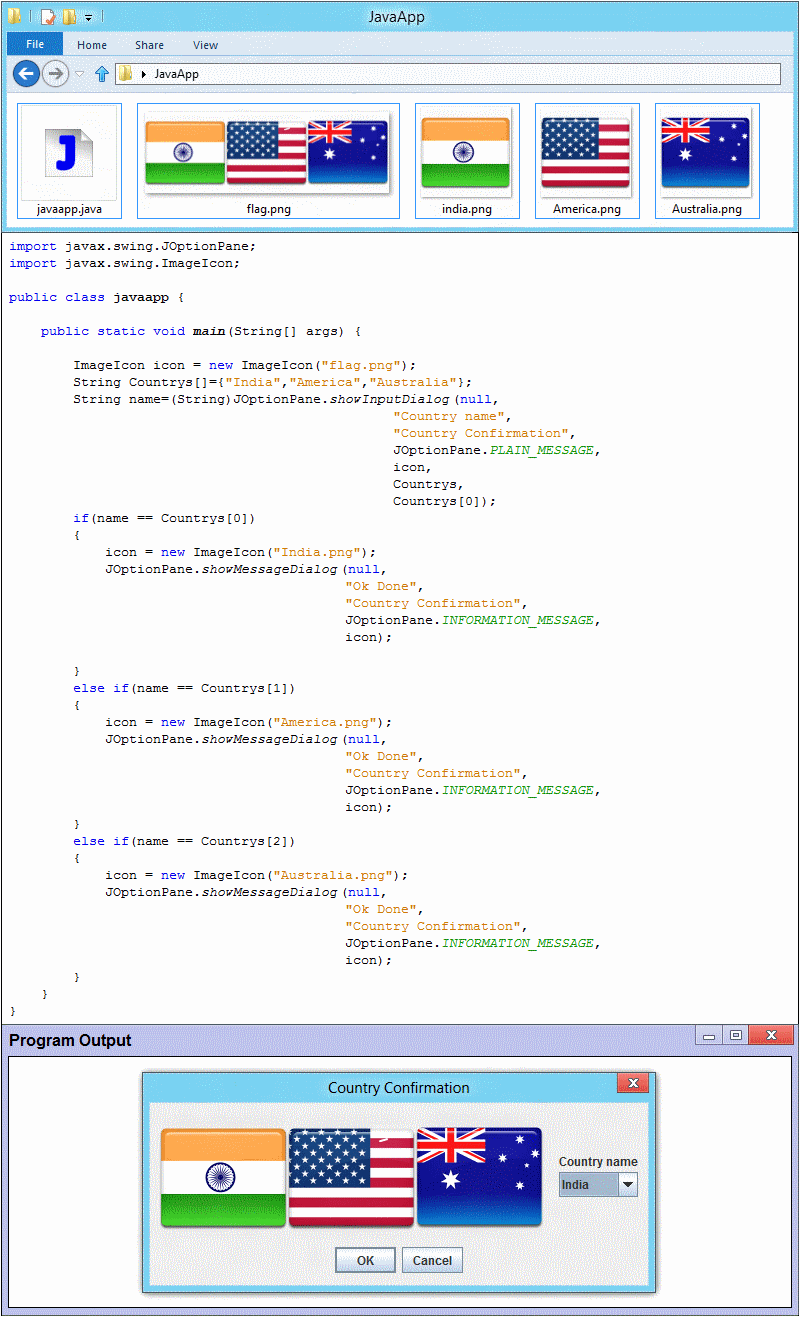The height and width of the screenshot is (1317, 800).
Task: Switch to the View ribbon tab
Action: click(x=206, y=44)
